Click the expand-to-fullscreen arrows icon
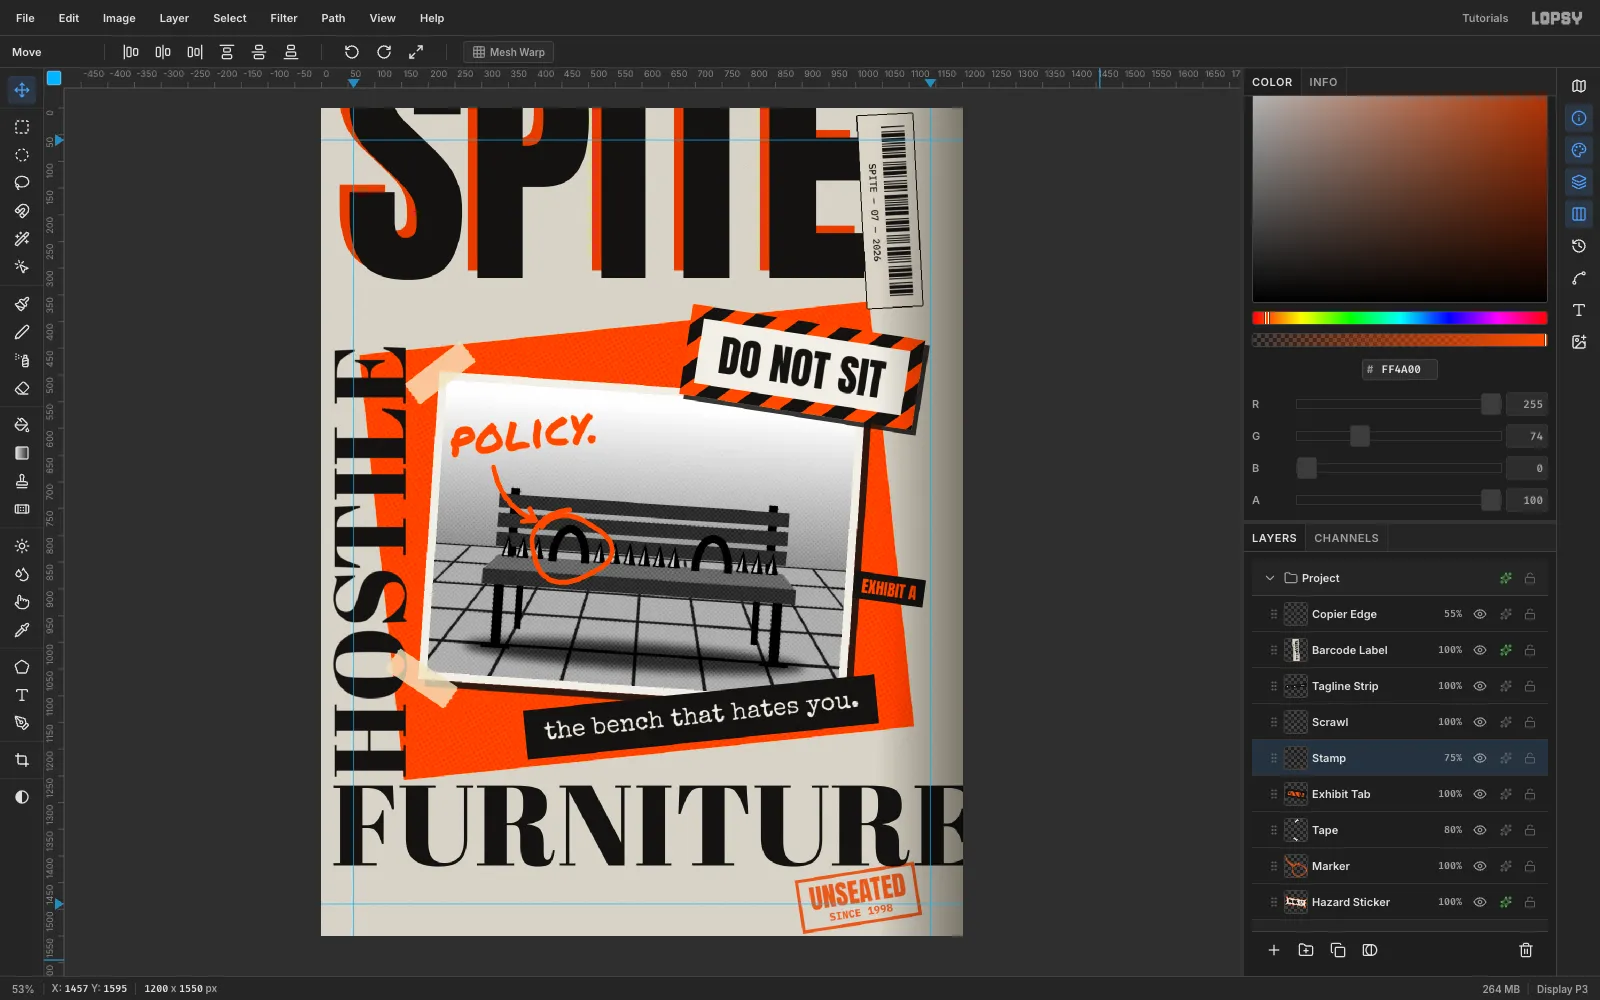This screenshot has width=1600, height=1000. pyautogui.click(x=416, y=52)
